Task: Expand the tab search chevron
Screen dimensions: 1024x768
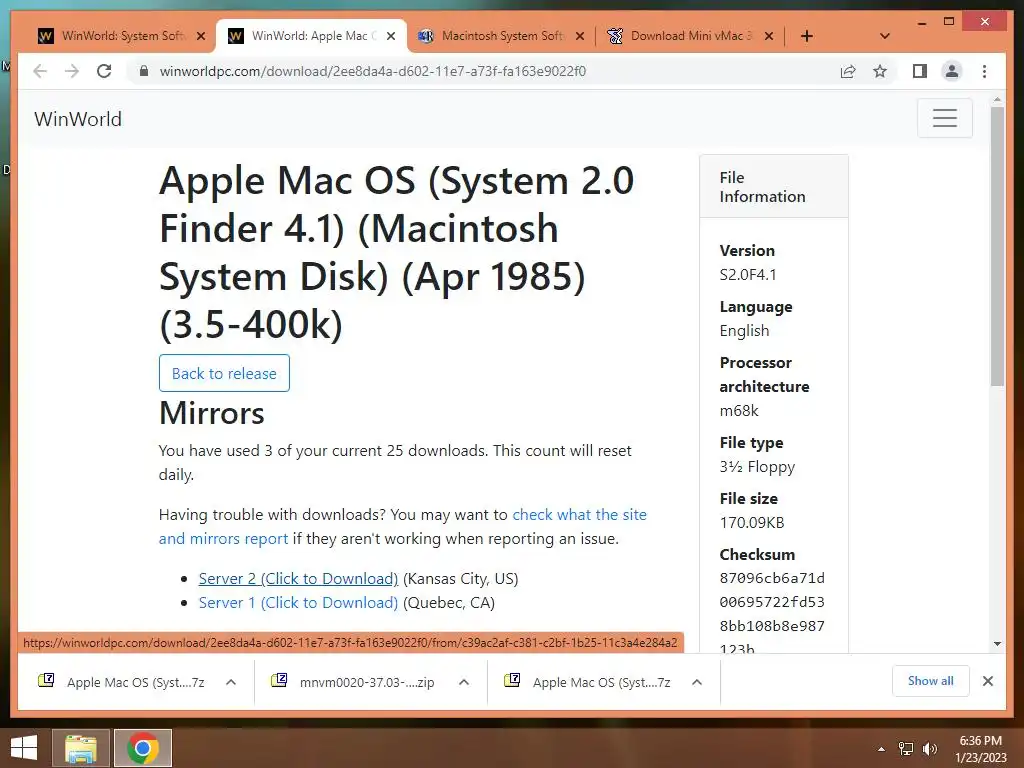Action: click(x=884, y=36)
